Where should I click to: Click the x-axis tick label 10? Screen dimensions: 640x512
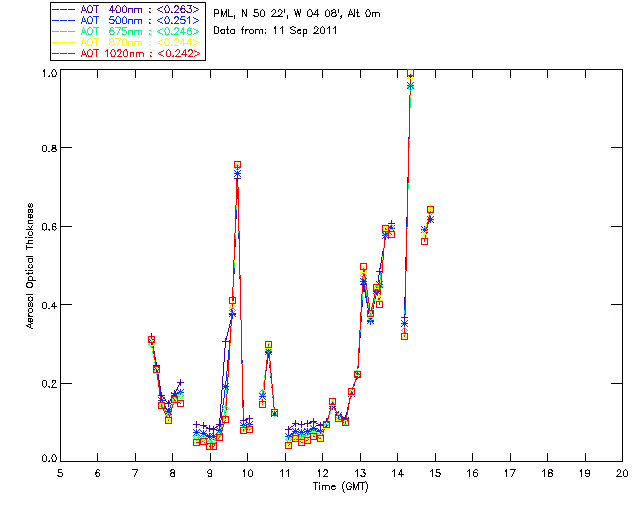coord(247,473)
